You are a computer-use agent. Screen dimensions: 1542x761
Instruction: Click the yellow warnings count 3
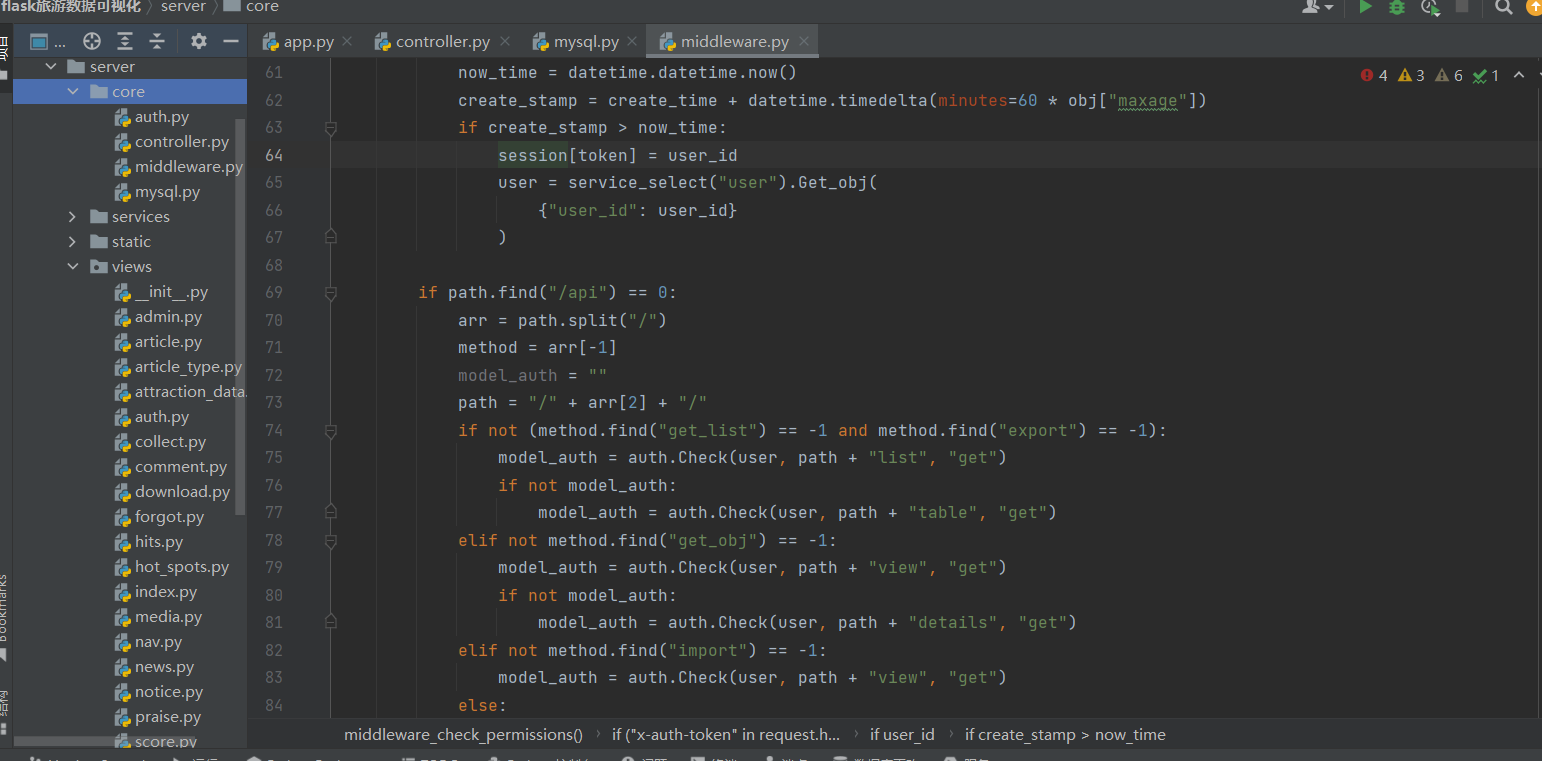(1411, 75)
